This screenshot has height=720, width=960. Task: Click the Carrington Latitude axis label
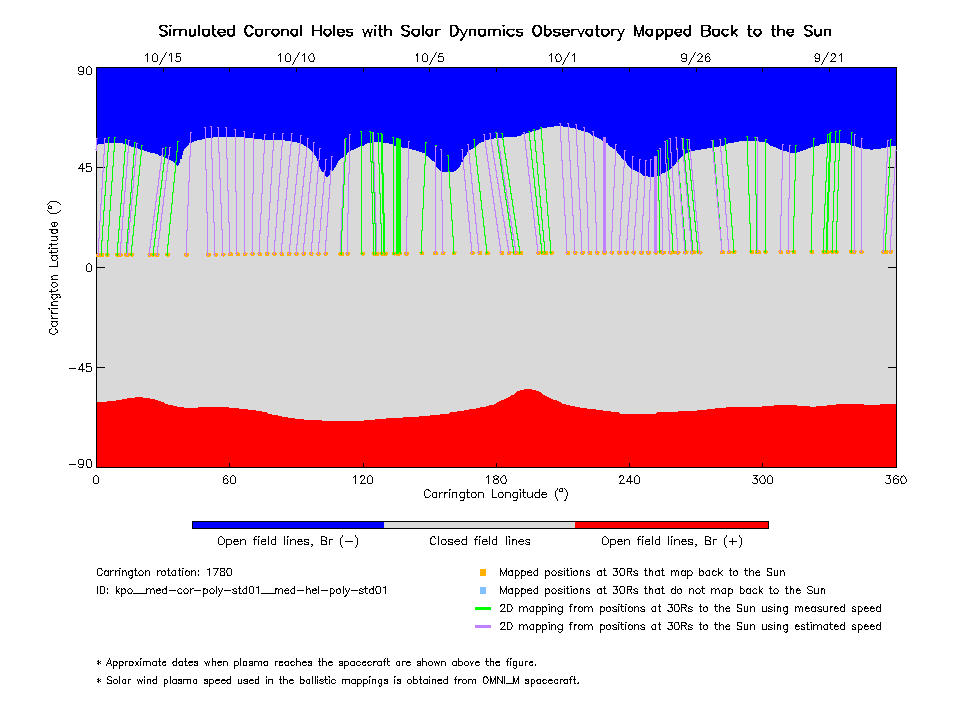(54, 267)
